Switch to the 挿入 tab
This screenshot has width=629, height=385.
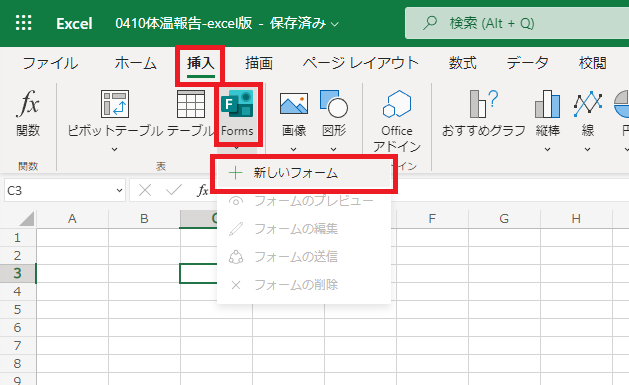201,63
